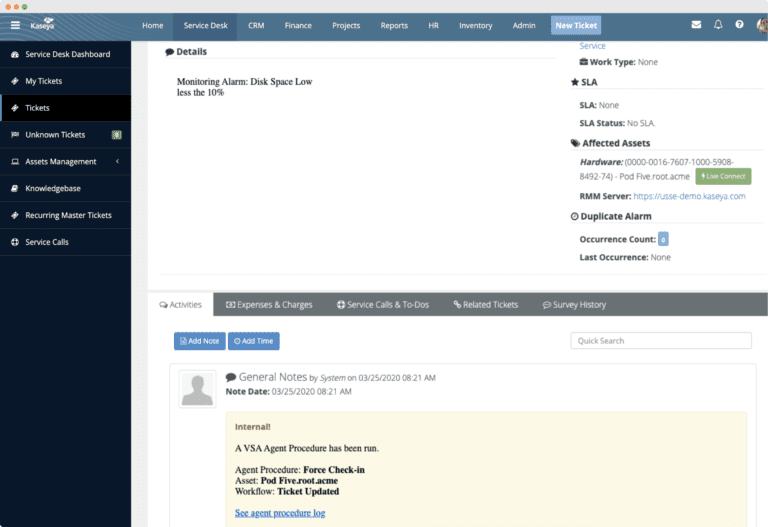The width and height of the screenshot is (768, 527).
Task: Open the Inventory menu
Action: click(x=476, y=25)
